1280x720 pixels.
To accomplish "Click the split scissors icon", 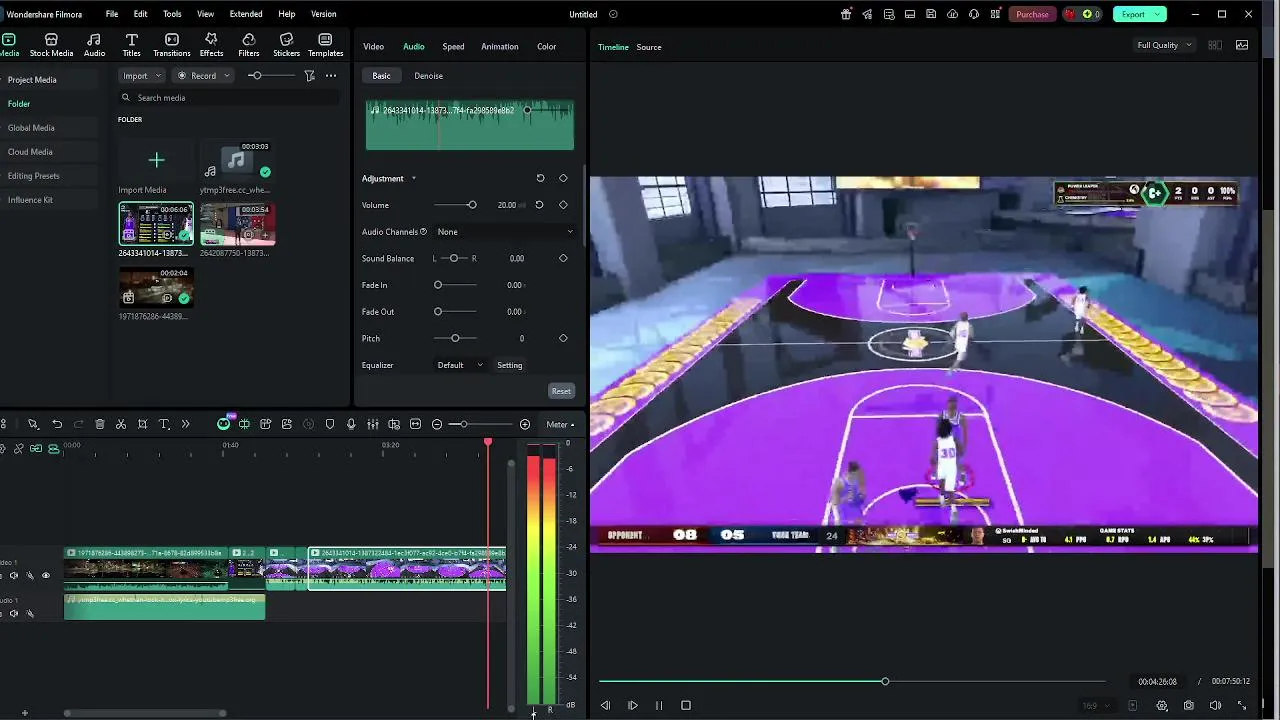I will (121, 424).
